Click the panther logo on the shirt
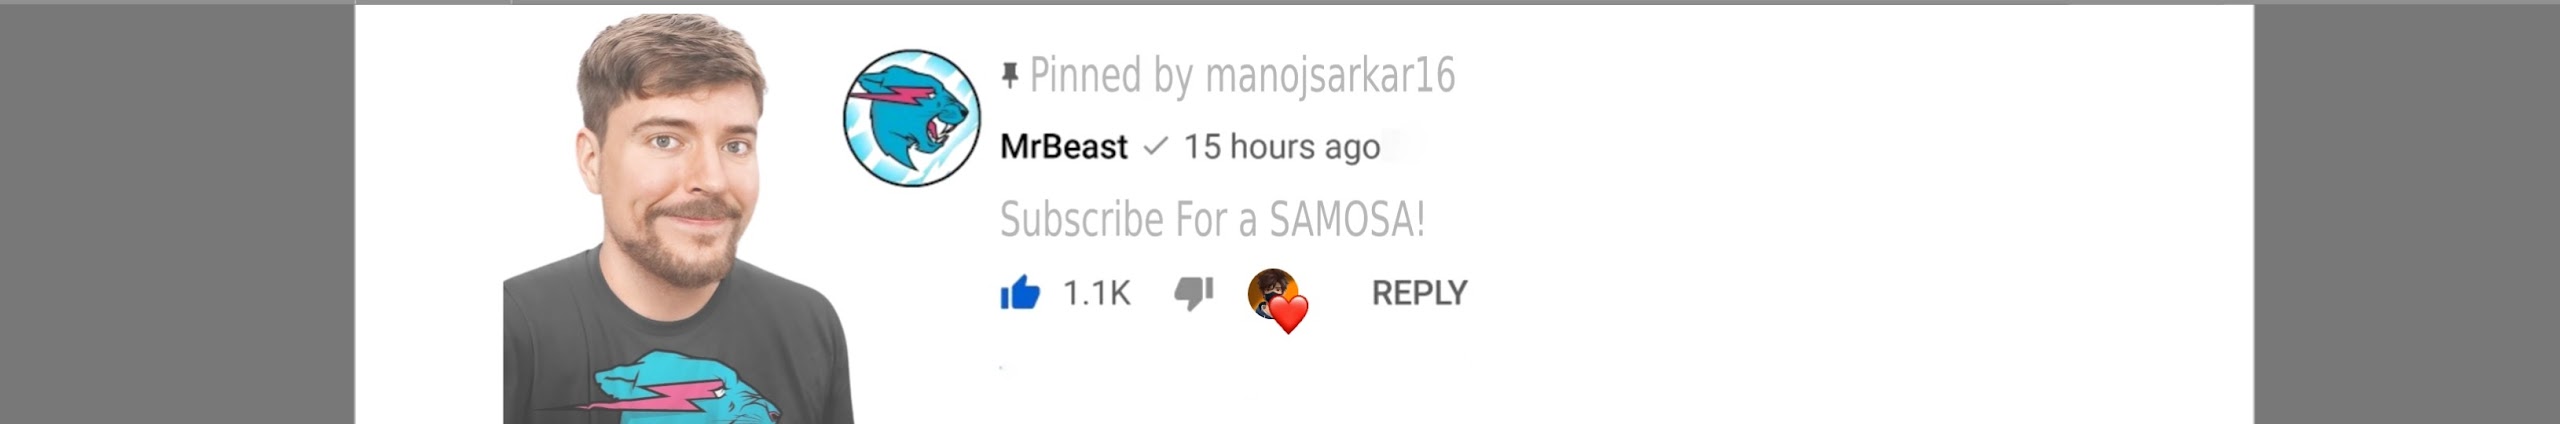Viewport: 2560px width, 424px height. (690, 387)
